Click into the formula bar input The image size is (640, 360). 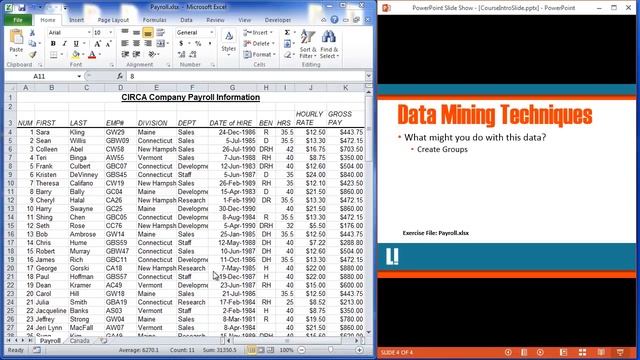(x=245, y=76)
